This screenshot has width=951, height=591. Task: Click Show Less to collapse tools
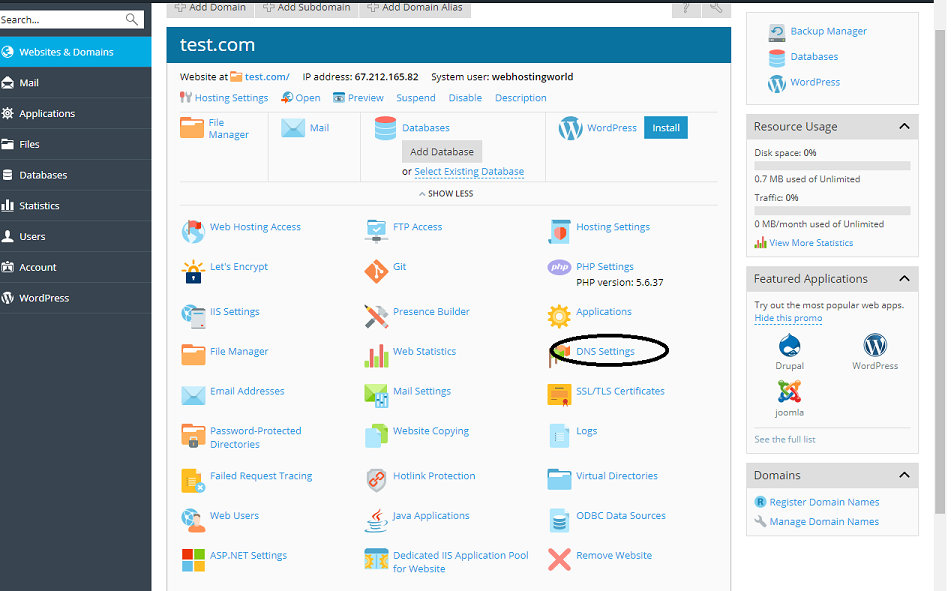pos(446,194)
